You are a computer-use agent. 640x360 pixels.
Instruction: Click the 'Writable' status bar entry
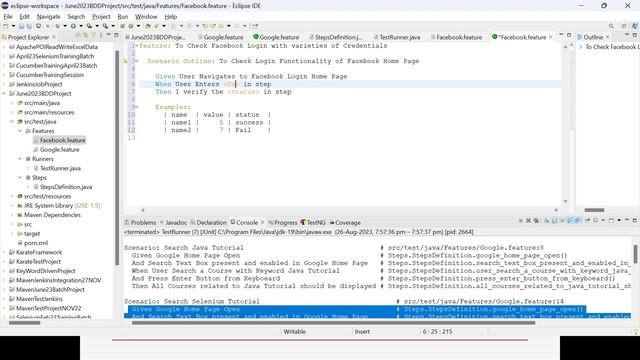coord(294,331)
